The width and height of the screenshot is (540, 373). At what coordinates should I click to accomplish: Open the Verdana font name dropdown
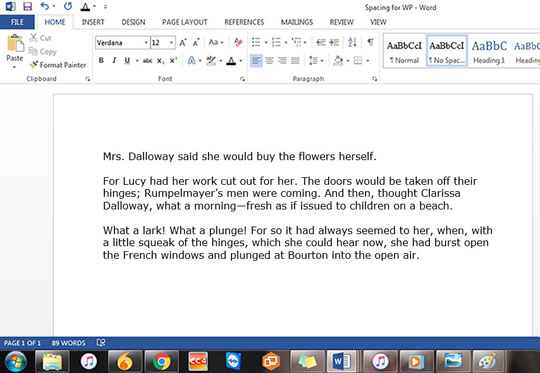point(146,43)
